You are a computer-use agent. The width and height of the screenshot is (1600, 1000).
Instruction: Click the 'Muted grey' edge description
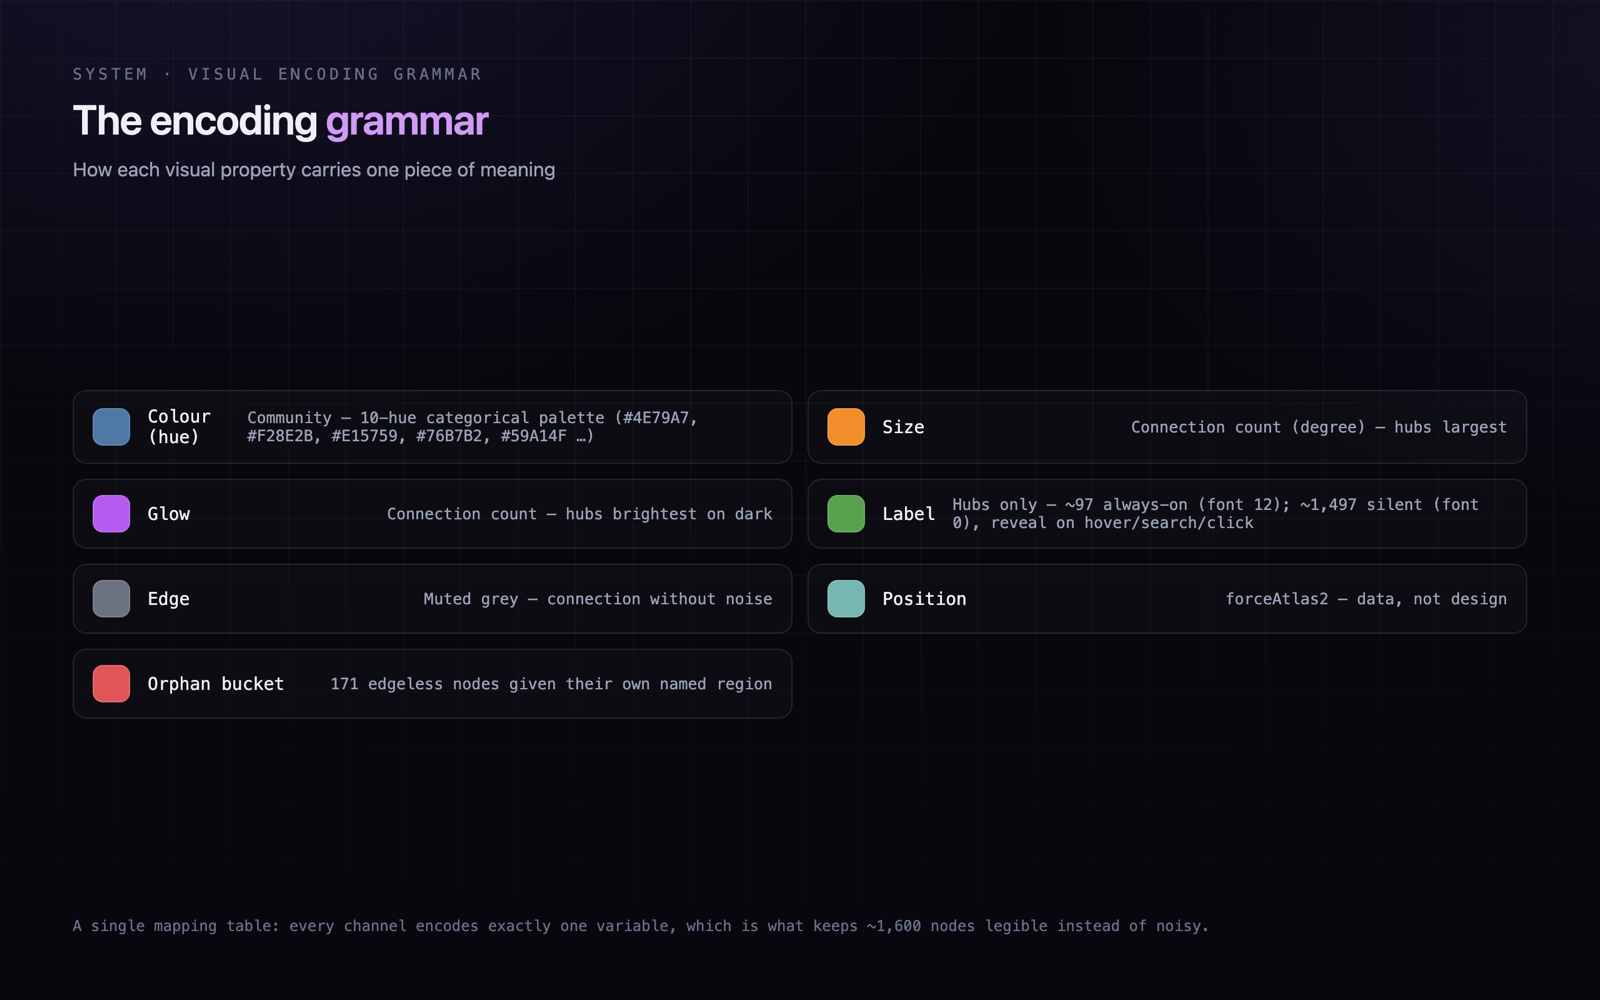point(598,599)
